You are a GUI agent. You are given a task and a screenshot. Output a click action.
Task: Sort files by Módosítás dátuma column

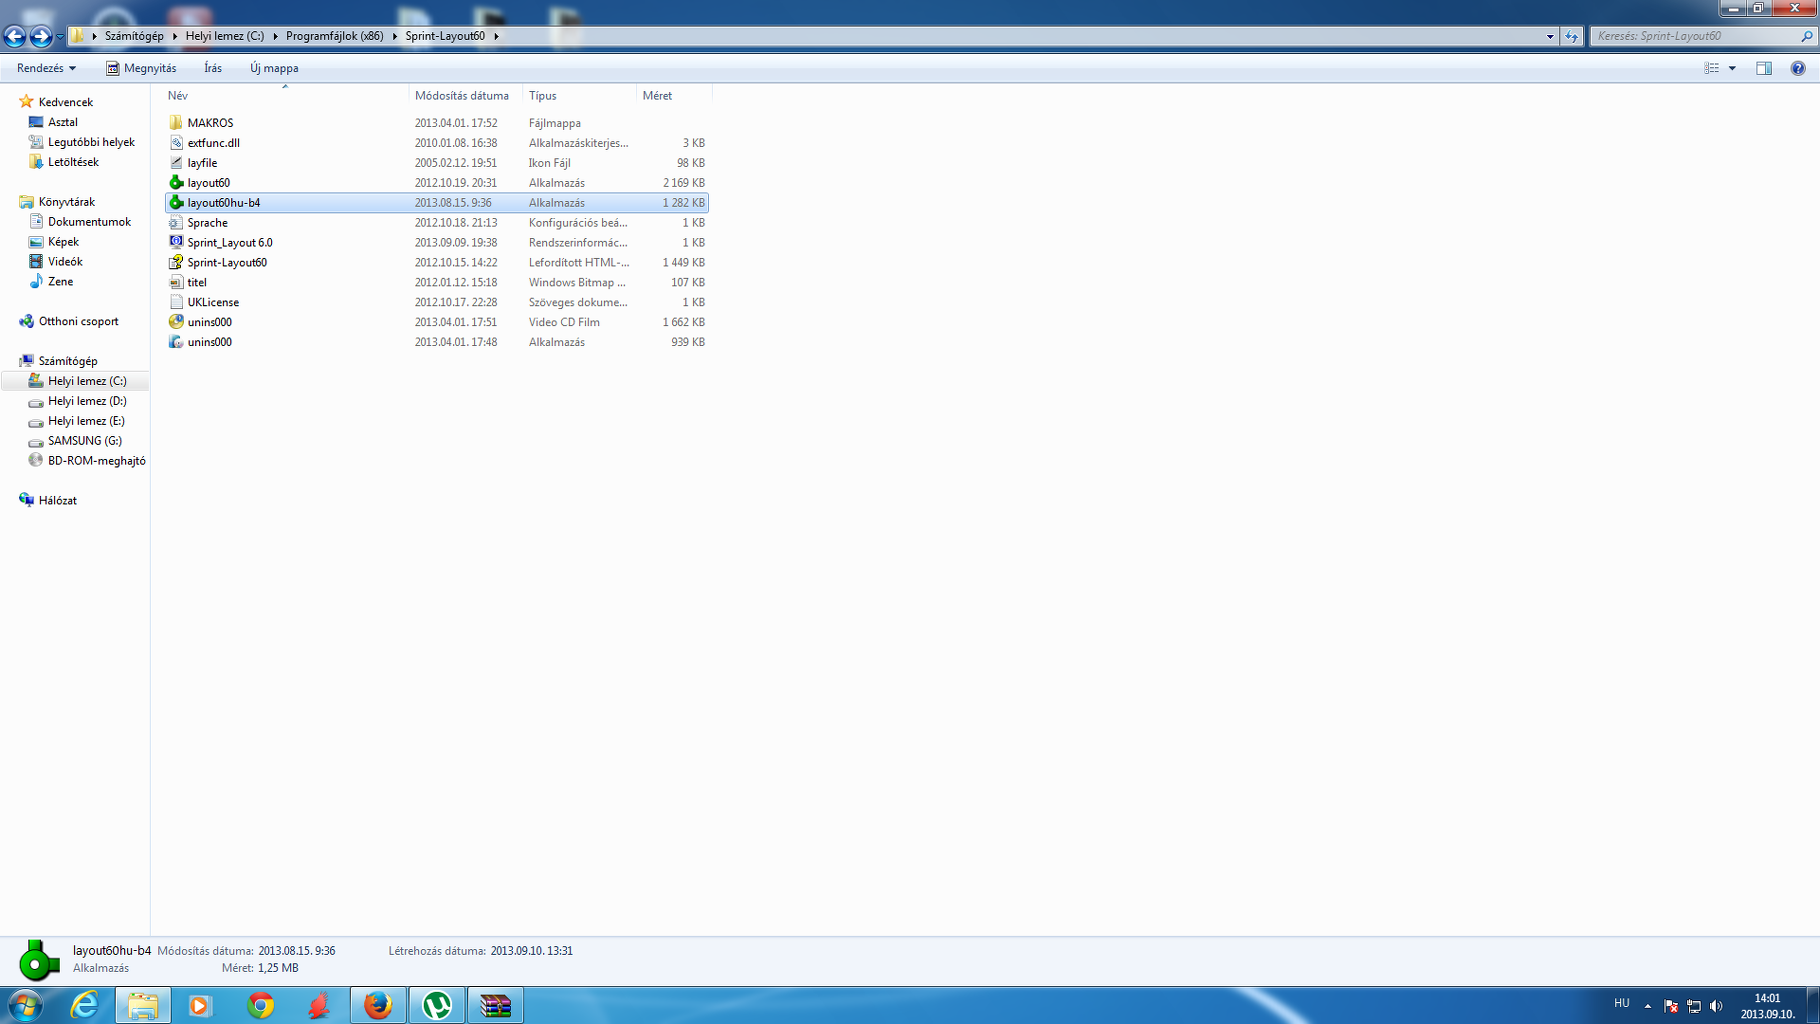click(465, 96)
